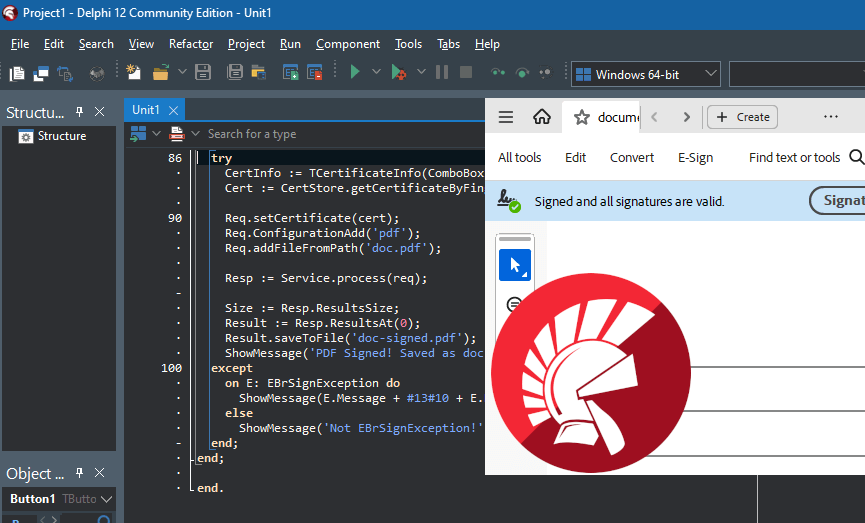Screen dimensions: 865x523
Task: Click the Pause program toolbar icon
Action: (442, 72)
